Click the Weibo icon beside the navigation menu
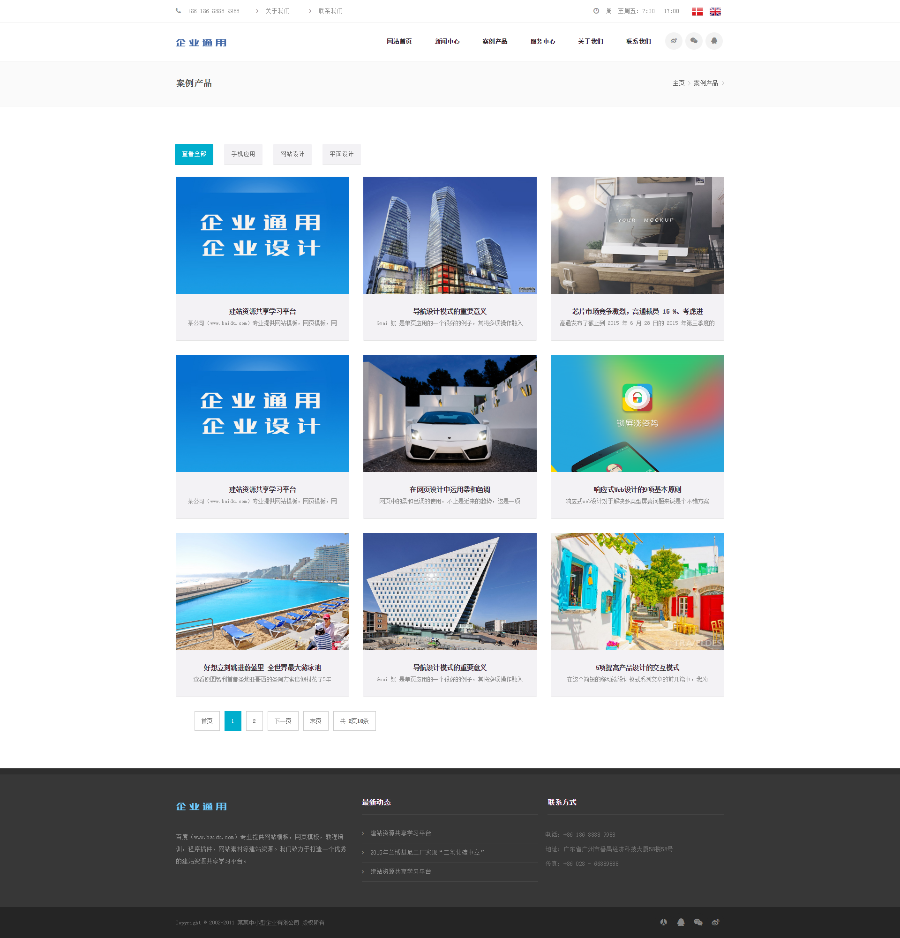This screenshot has width=900, height=938. tap(674, 41)
